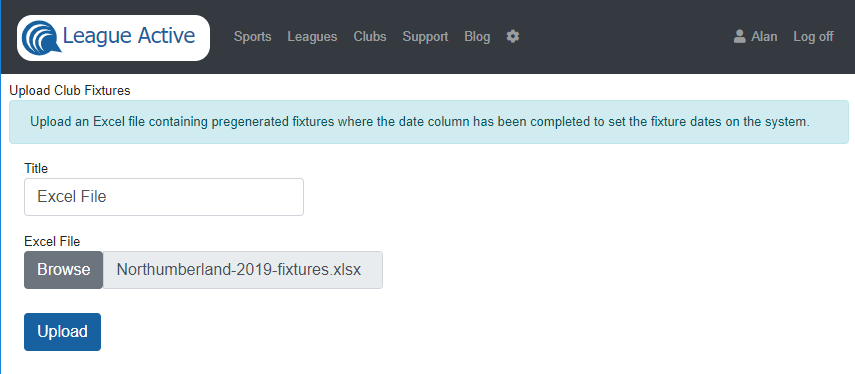The width and height of the screenshot is (855, 374).
Task: Click the League Active white logo badge
Action: [x=113, y=38]
